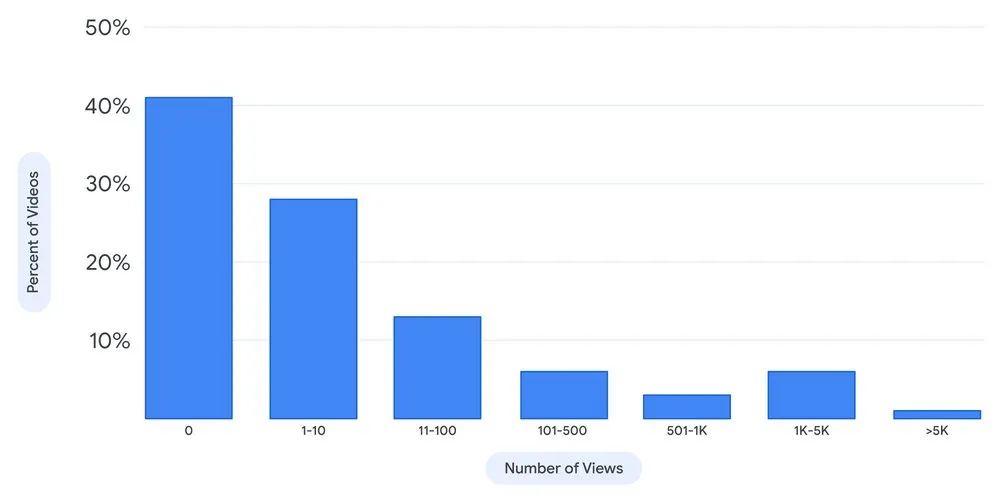Select the 30% y-axis tick label

108,184
